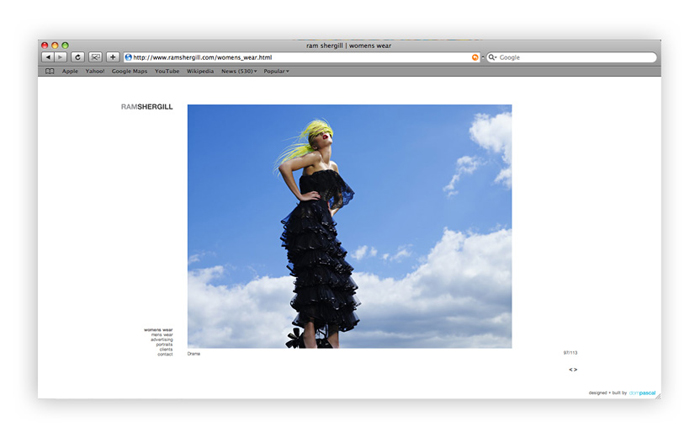The image size is (700, 438).
Task: Open the Google Maps bookmark
Action: 129,71
